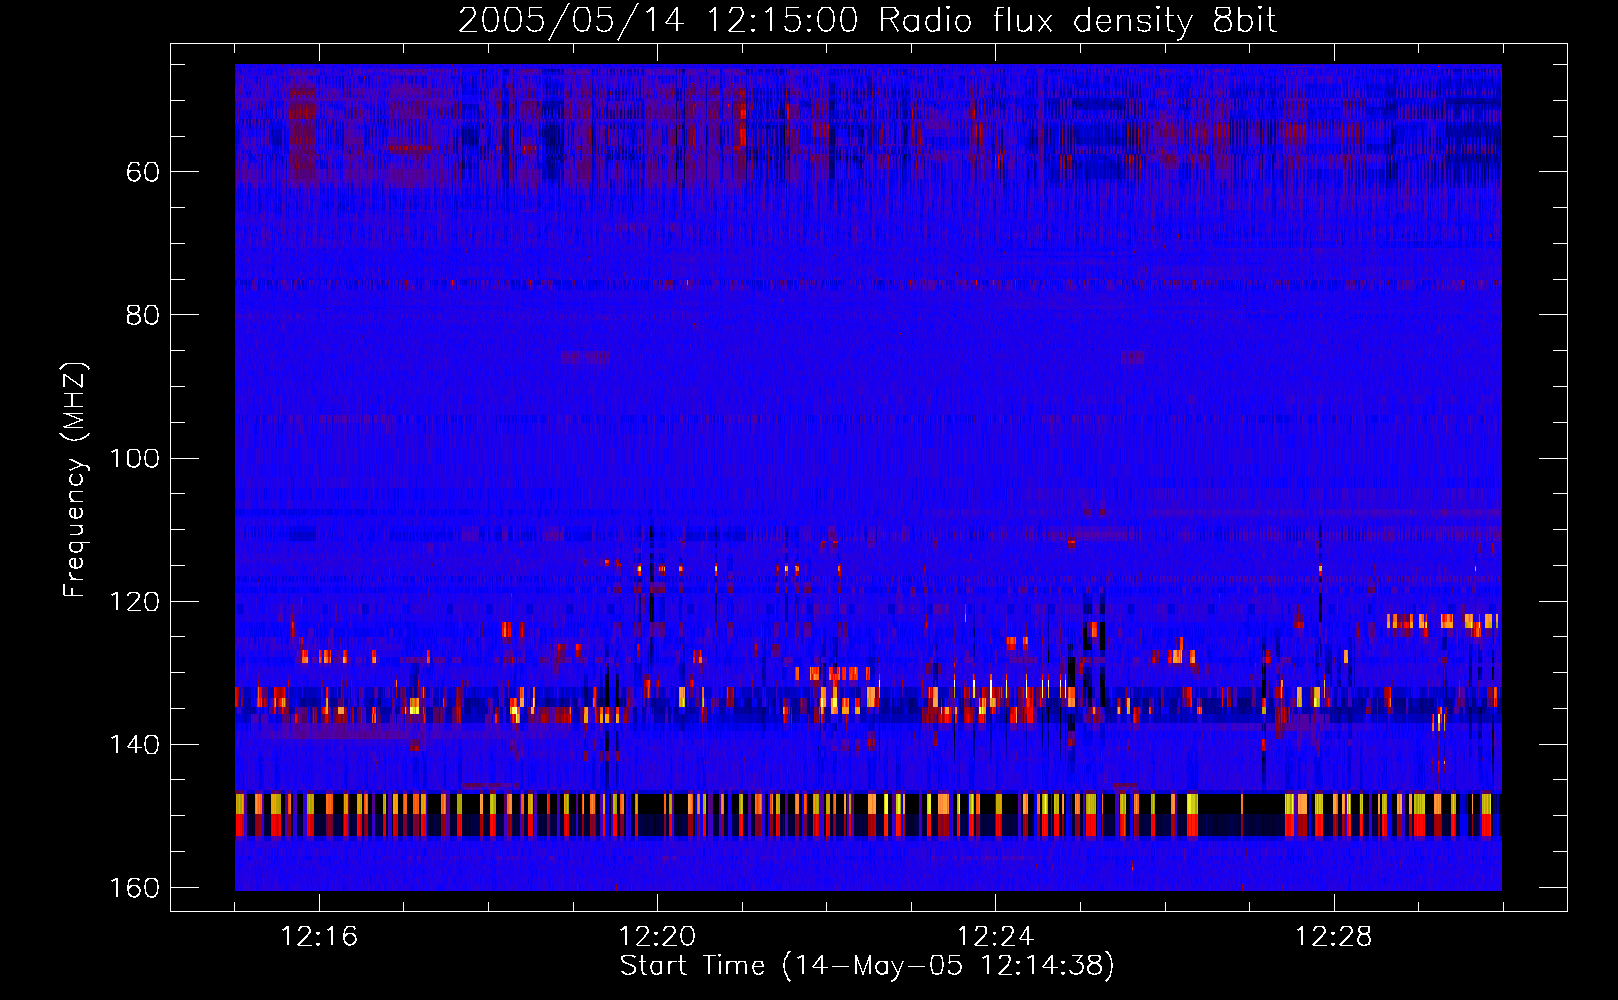Click the 120 frequency tick label
This screenshot has width=1618, height=1000.
pos(134,601)
